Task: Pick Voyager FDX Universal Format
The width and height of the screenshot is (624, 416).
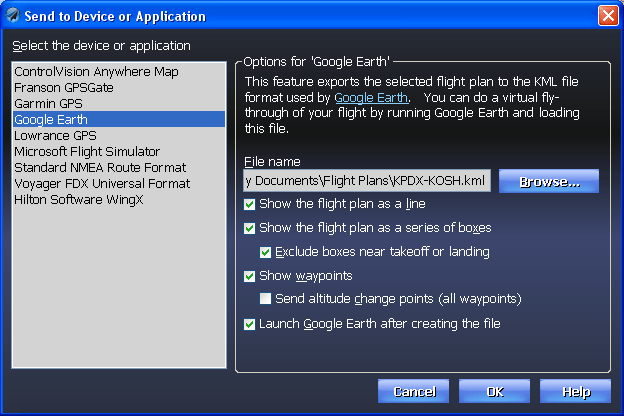Action: [119, 183]
